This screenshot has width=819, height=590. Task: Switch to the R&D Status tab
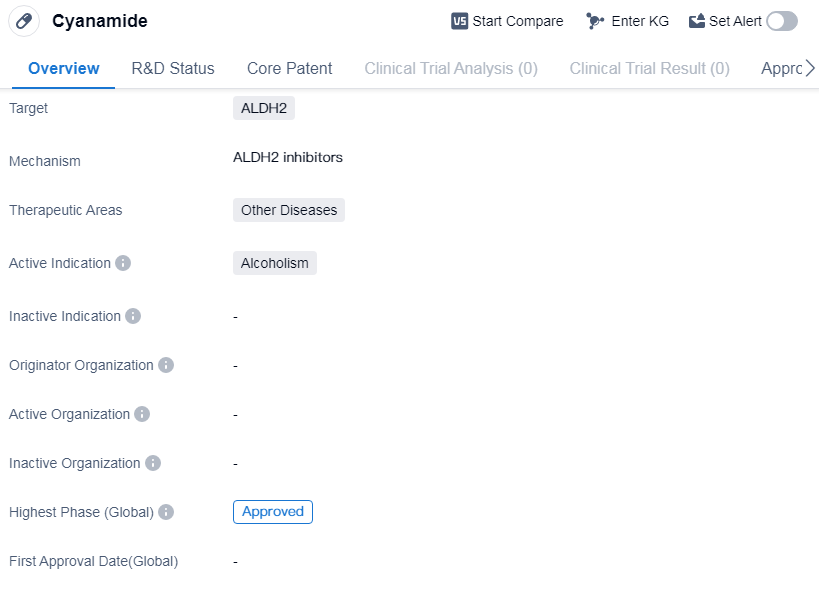coord(173,68)
